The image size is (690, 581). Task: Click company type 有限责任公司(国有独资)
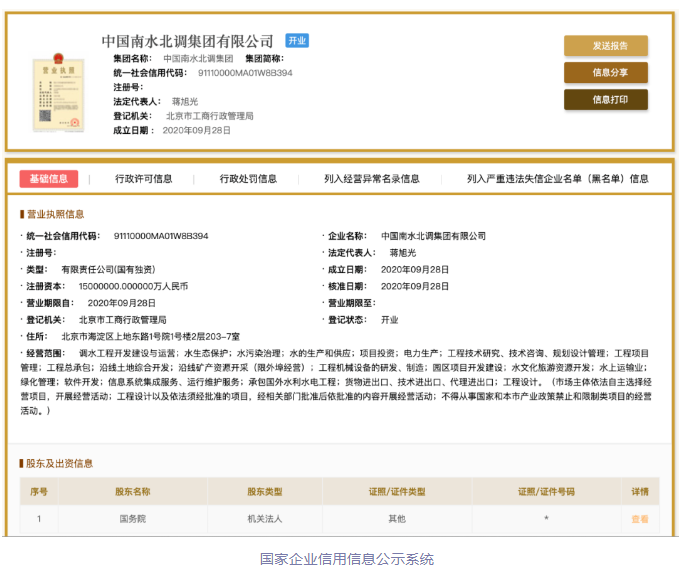point(108,270)
